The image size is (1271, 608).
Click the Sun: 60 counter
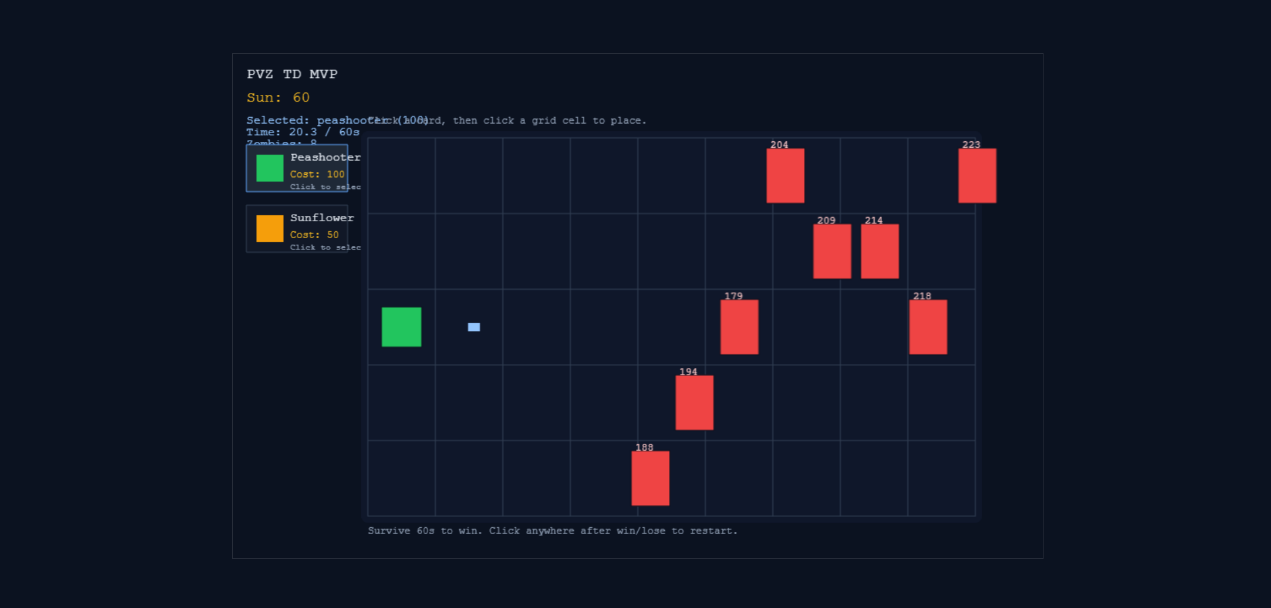278,98
